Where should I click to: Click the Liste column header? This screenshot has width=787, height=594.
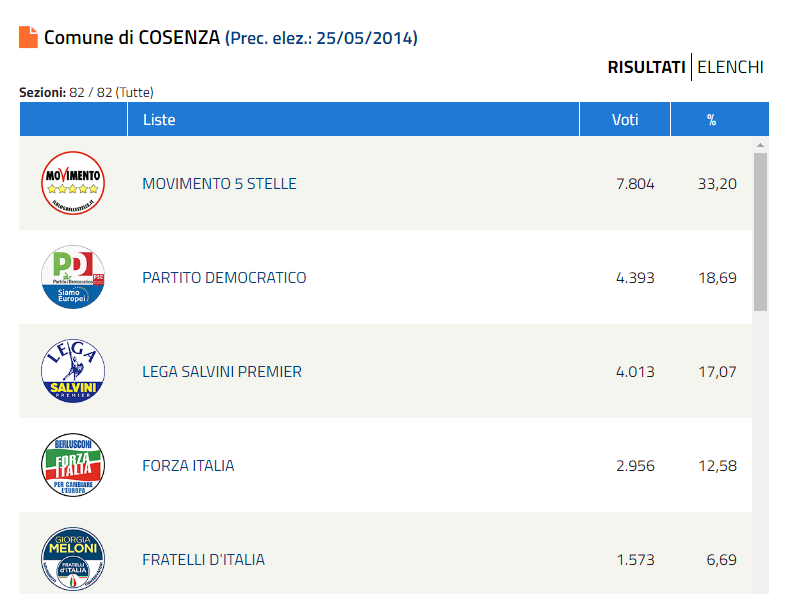pos(353,120)
